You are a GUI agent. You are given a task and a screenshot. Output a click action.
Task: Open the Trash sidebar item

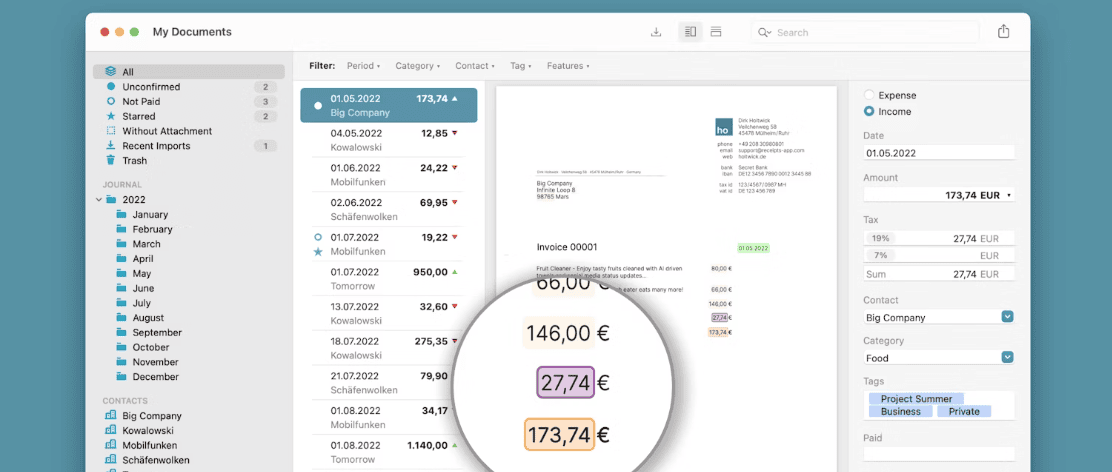(189, 160)
